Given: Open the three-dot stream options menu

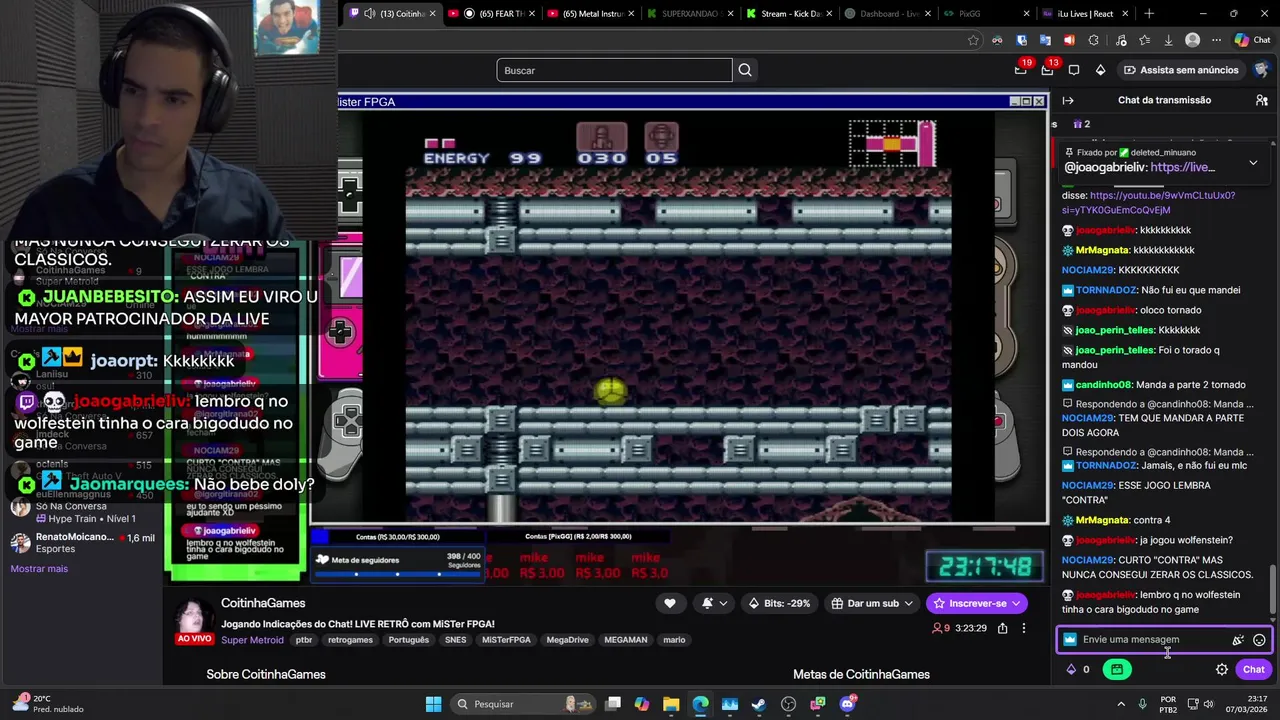Looking at the screenshot, I should (1023, 628).
